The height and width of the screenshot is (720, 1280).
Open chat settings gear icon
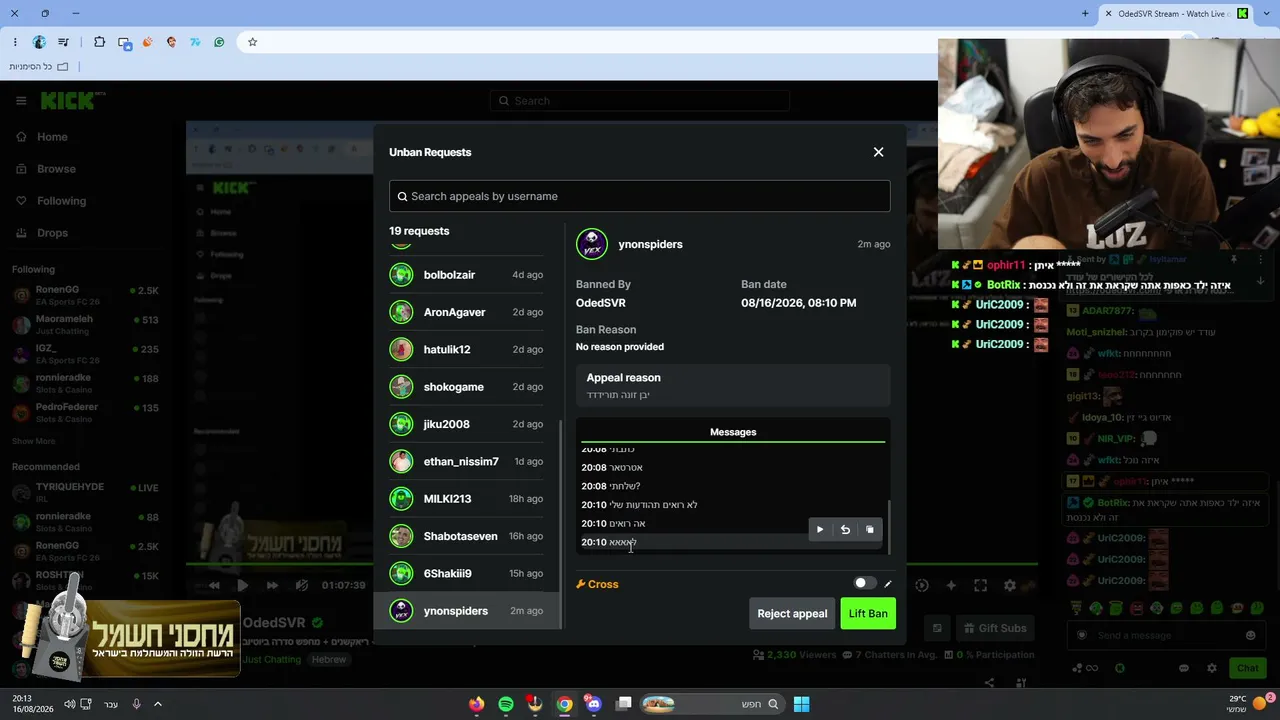(x=1211, y=668)
